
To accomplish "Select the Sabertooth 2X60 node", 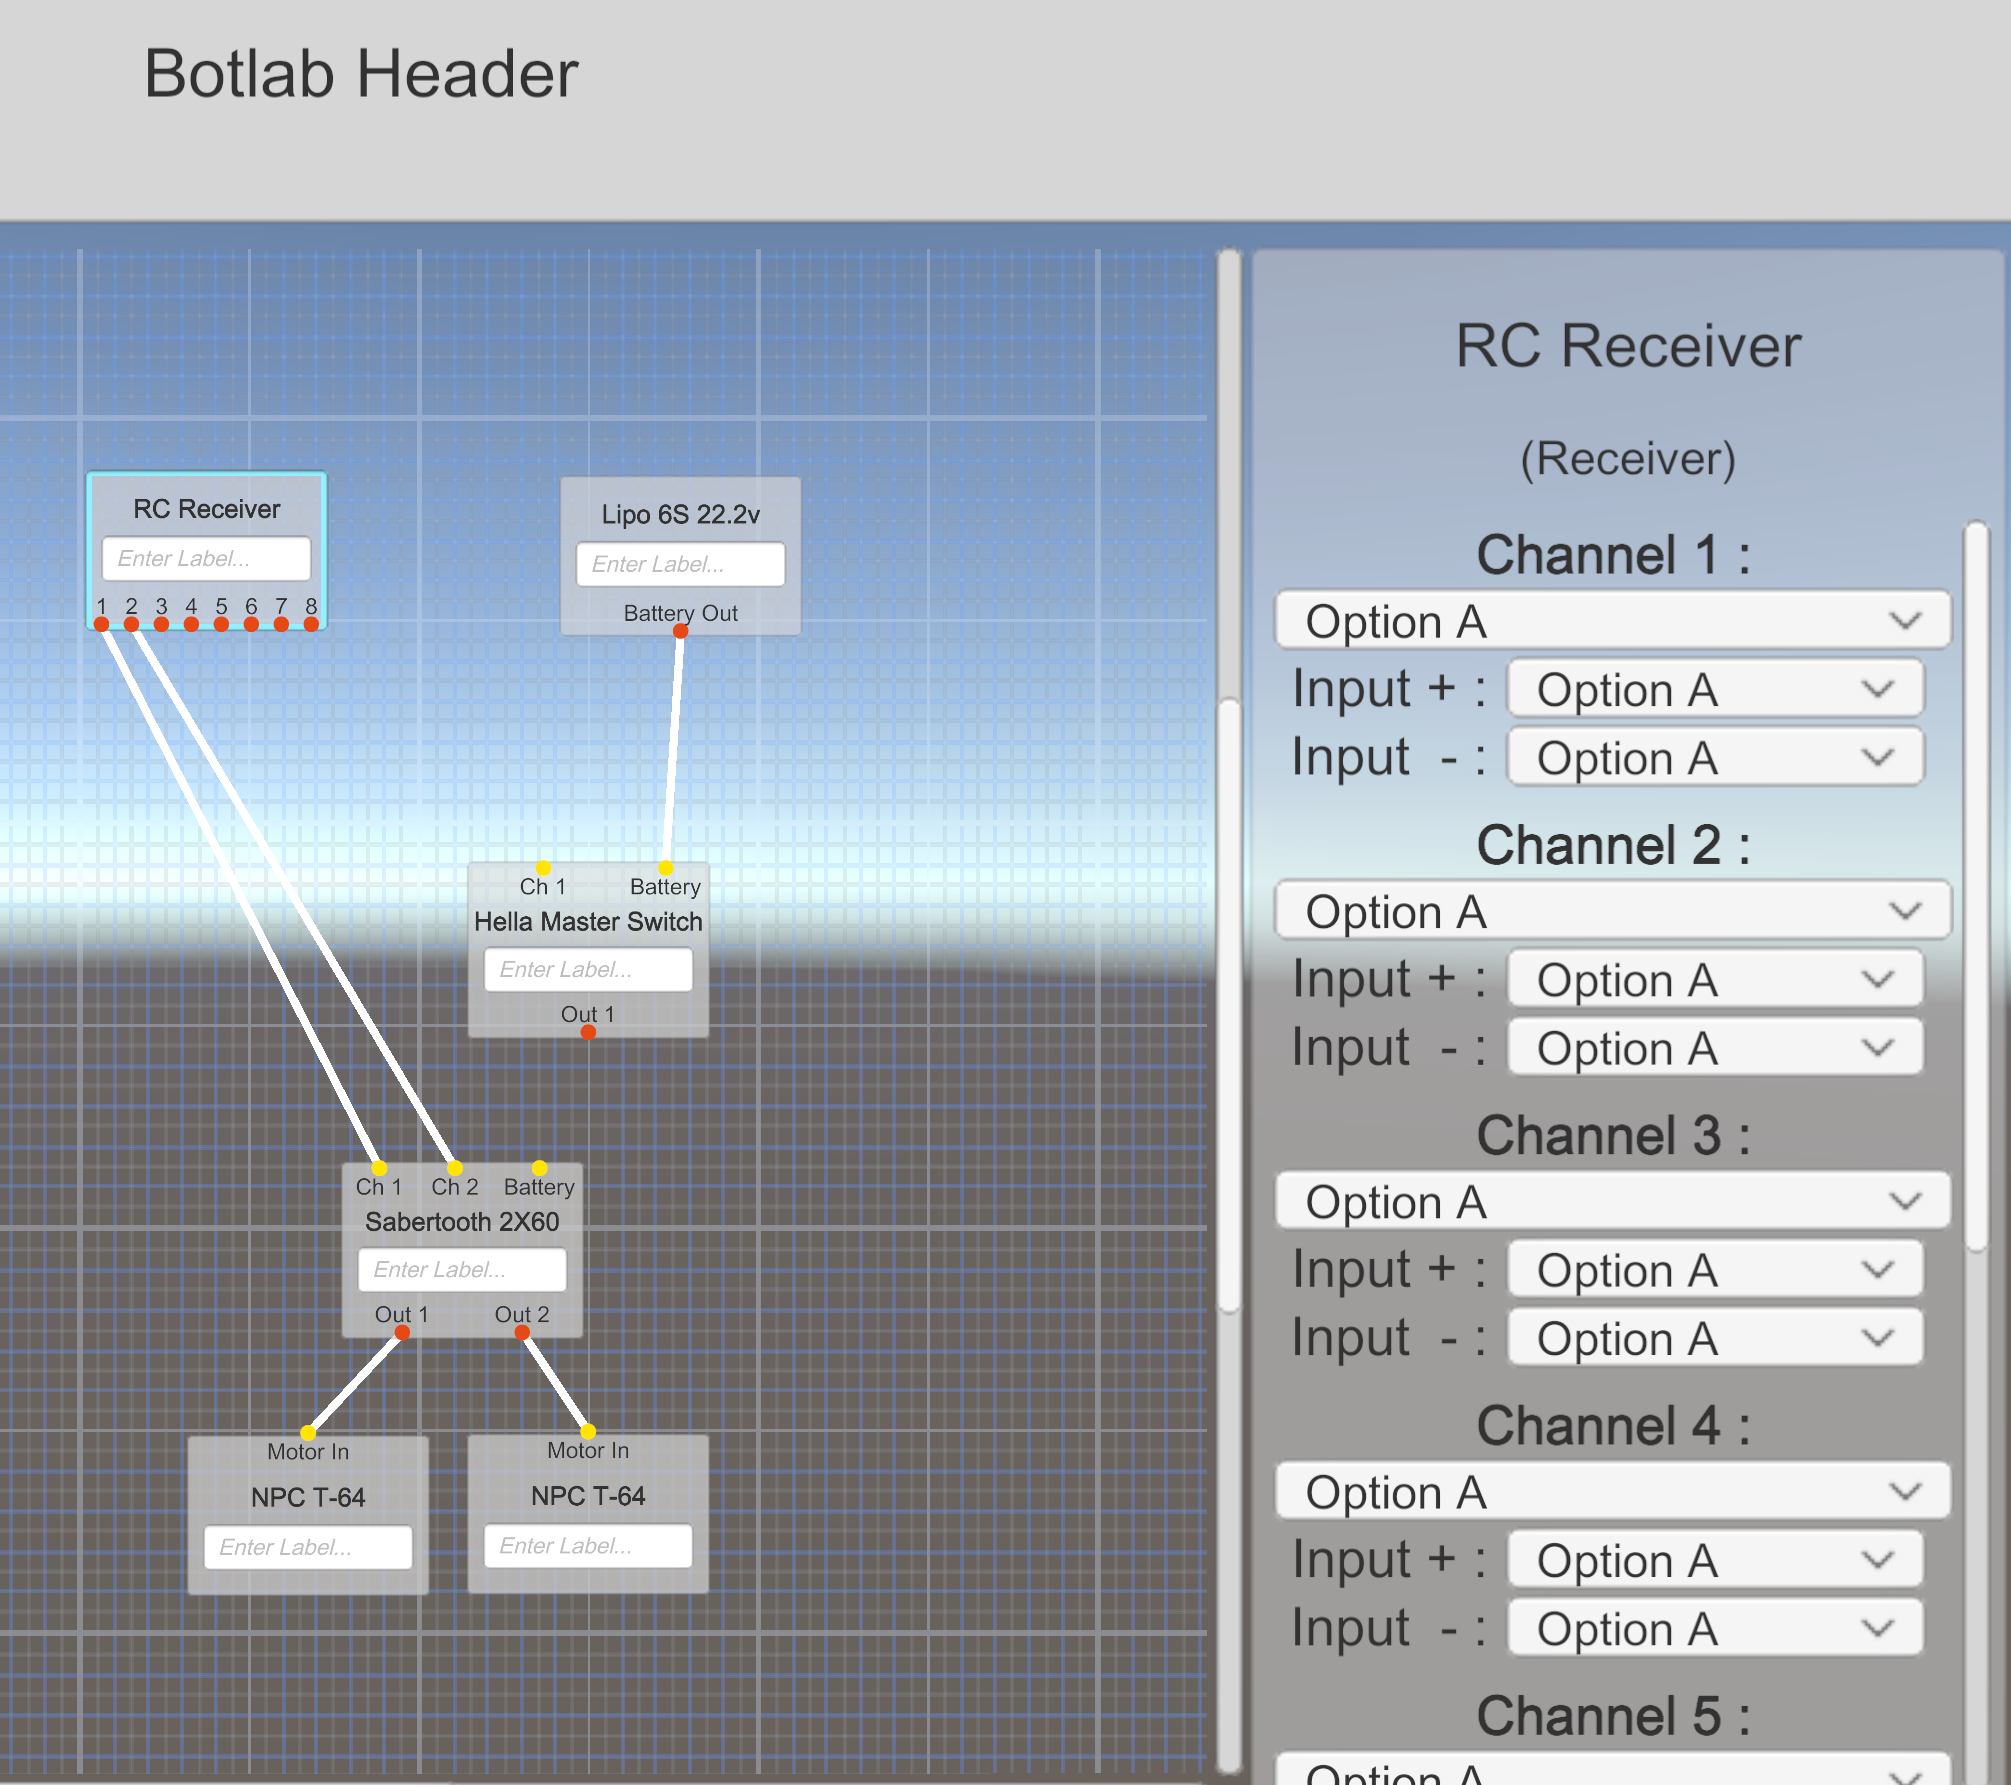I will pyautogui.click(x=462, y=1222).
